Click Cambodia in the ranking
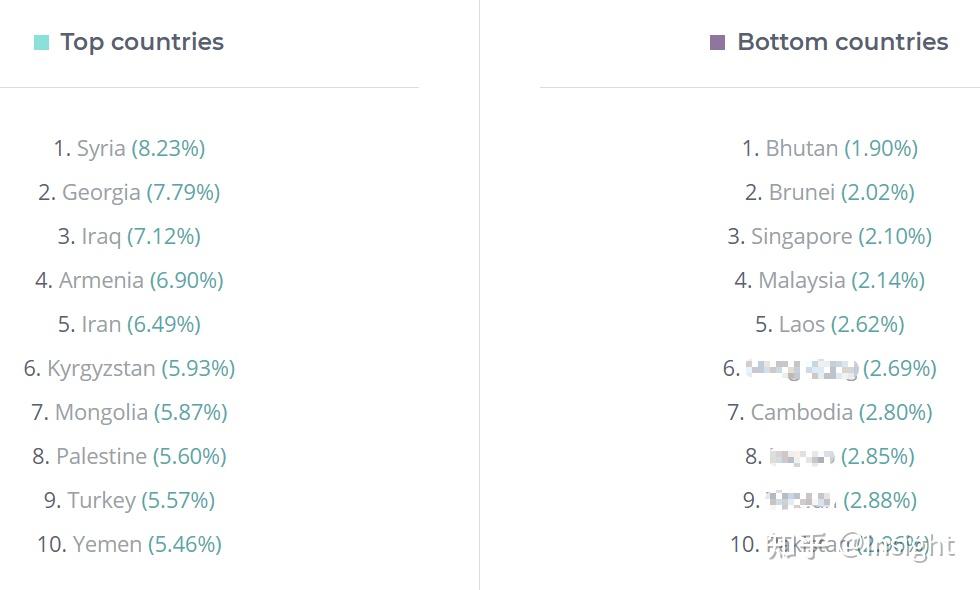Screen dimensions: 980x590 802,412
